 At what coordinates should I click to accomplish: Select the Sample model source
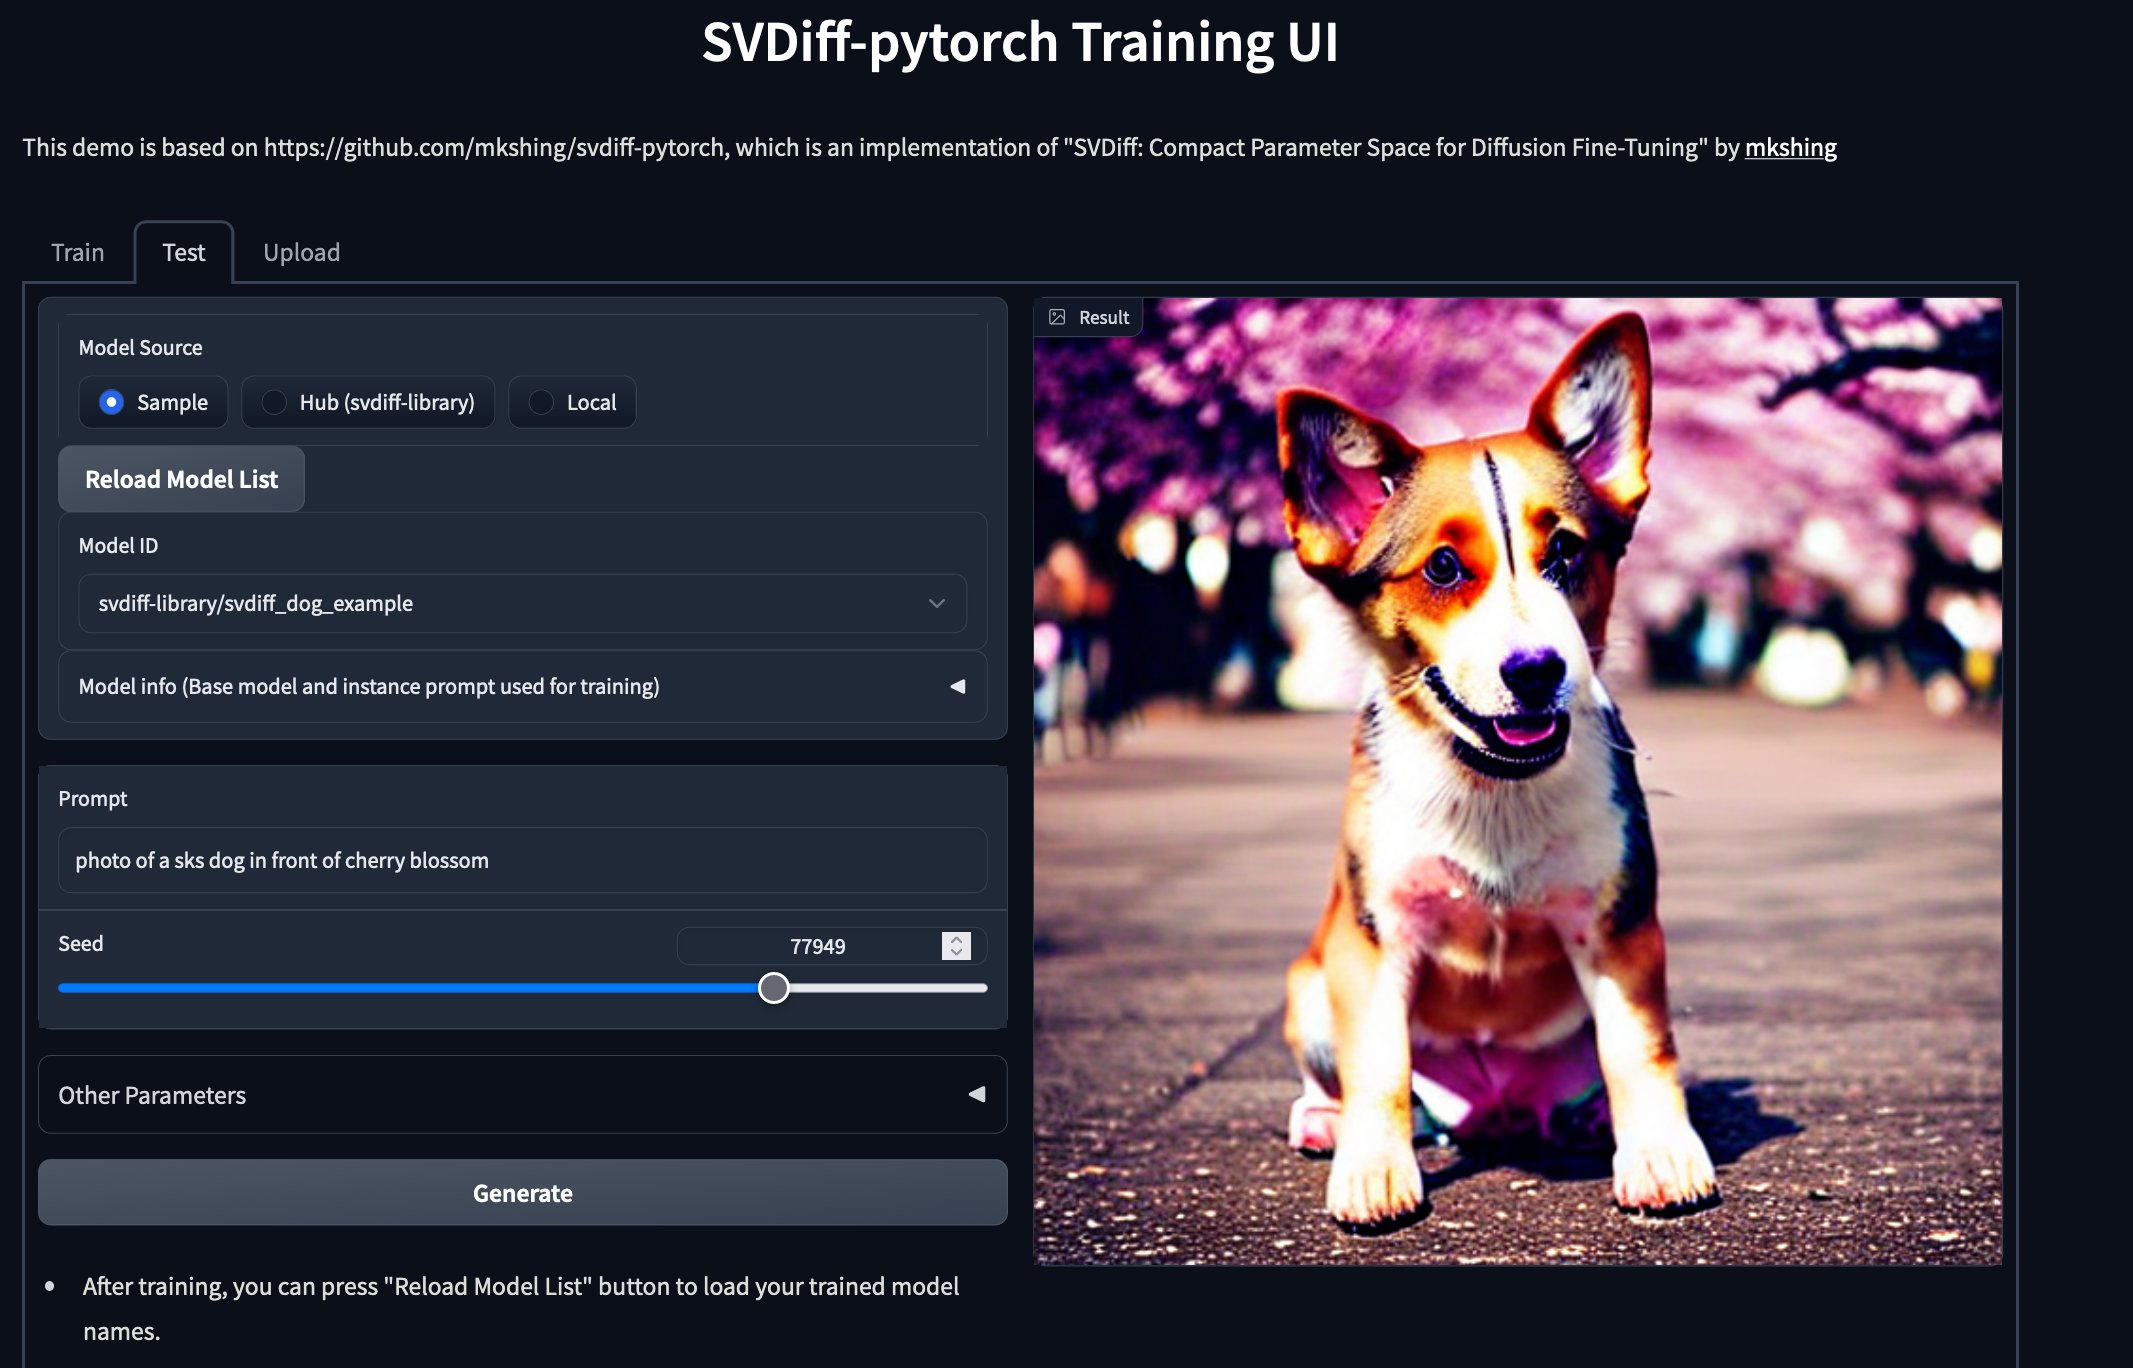click(x=112, y=402)
